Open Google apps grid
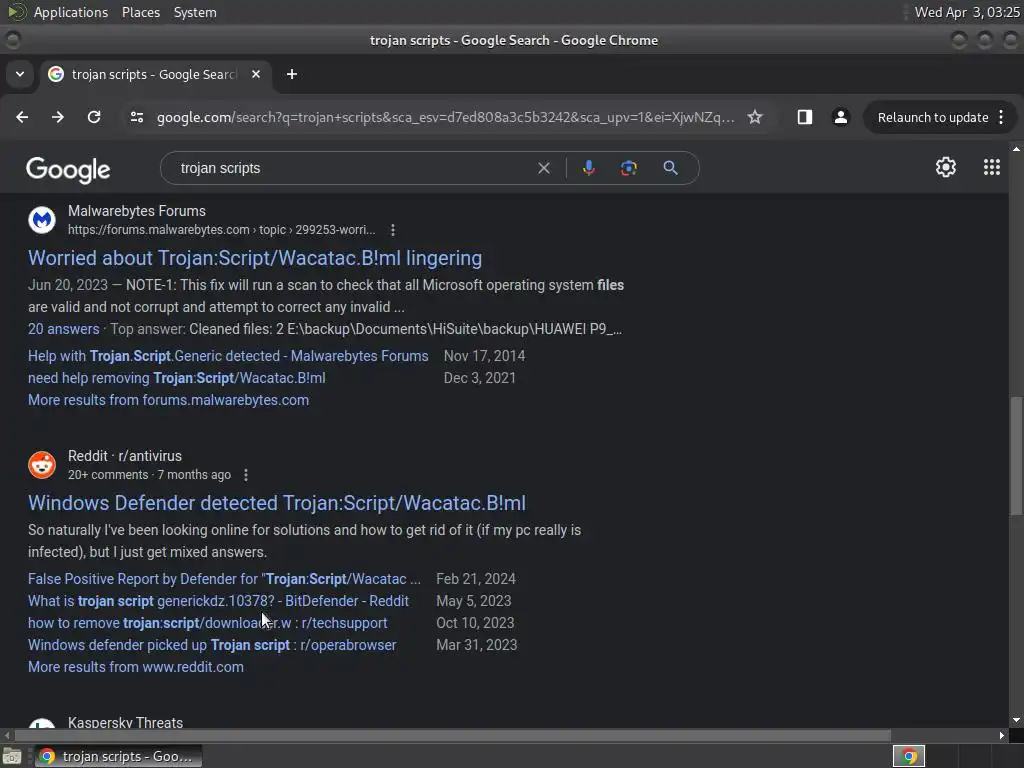Viewport: 1024px width, 768px height. point(991,167)
